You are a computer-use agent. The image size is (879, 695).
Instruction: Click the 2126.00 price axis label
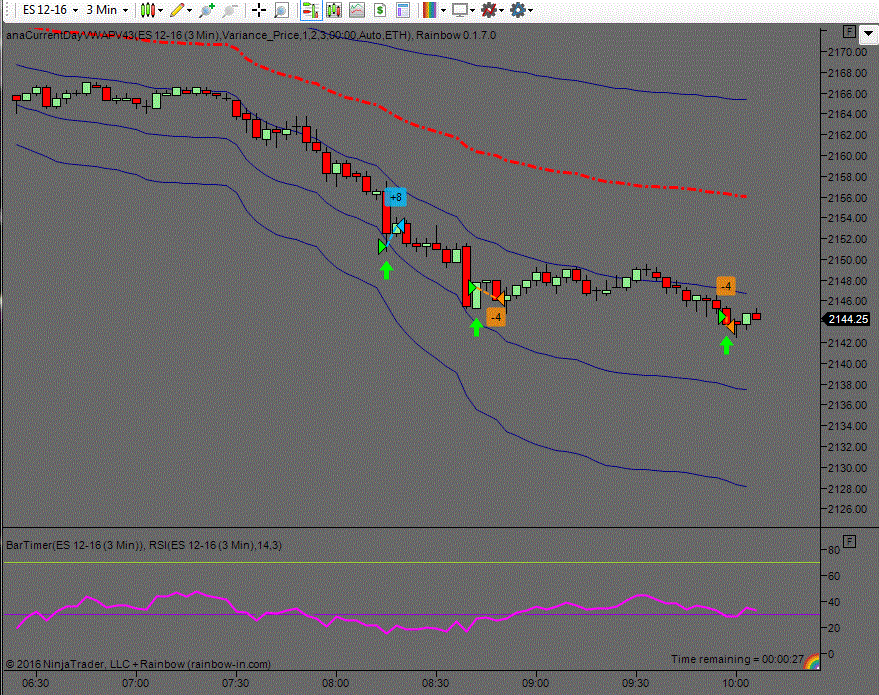[847, 509]
